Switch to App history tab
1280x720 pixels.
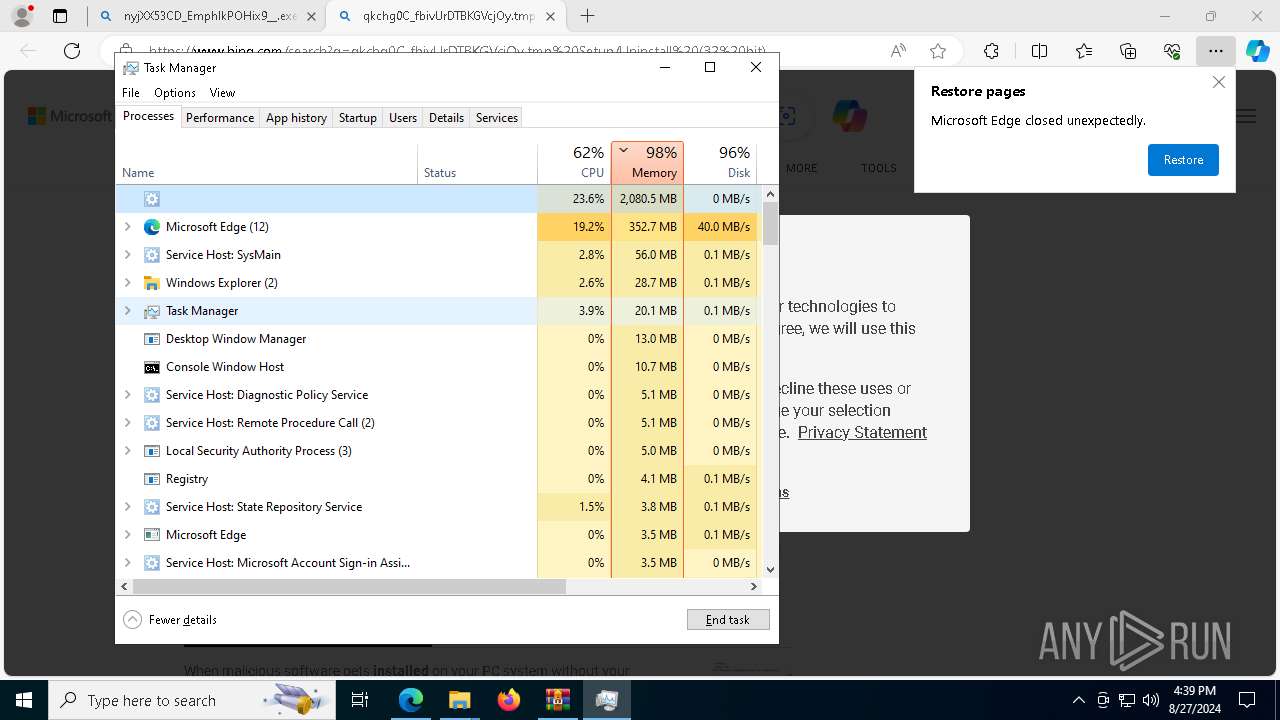click(296, 117)
